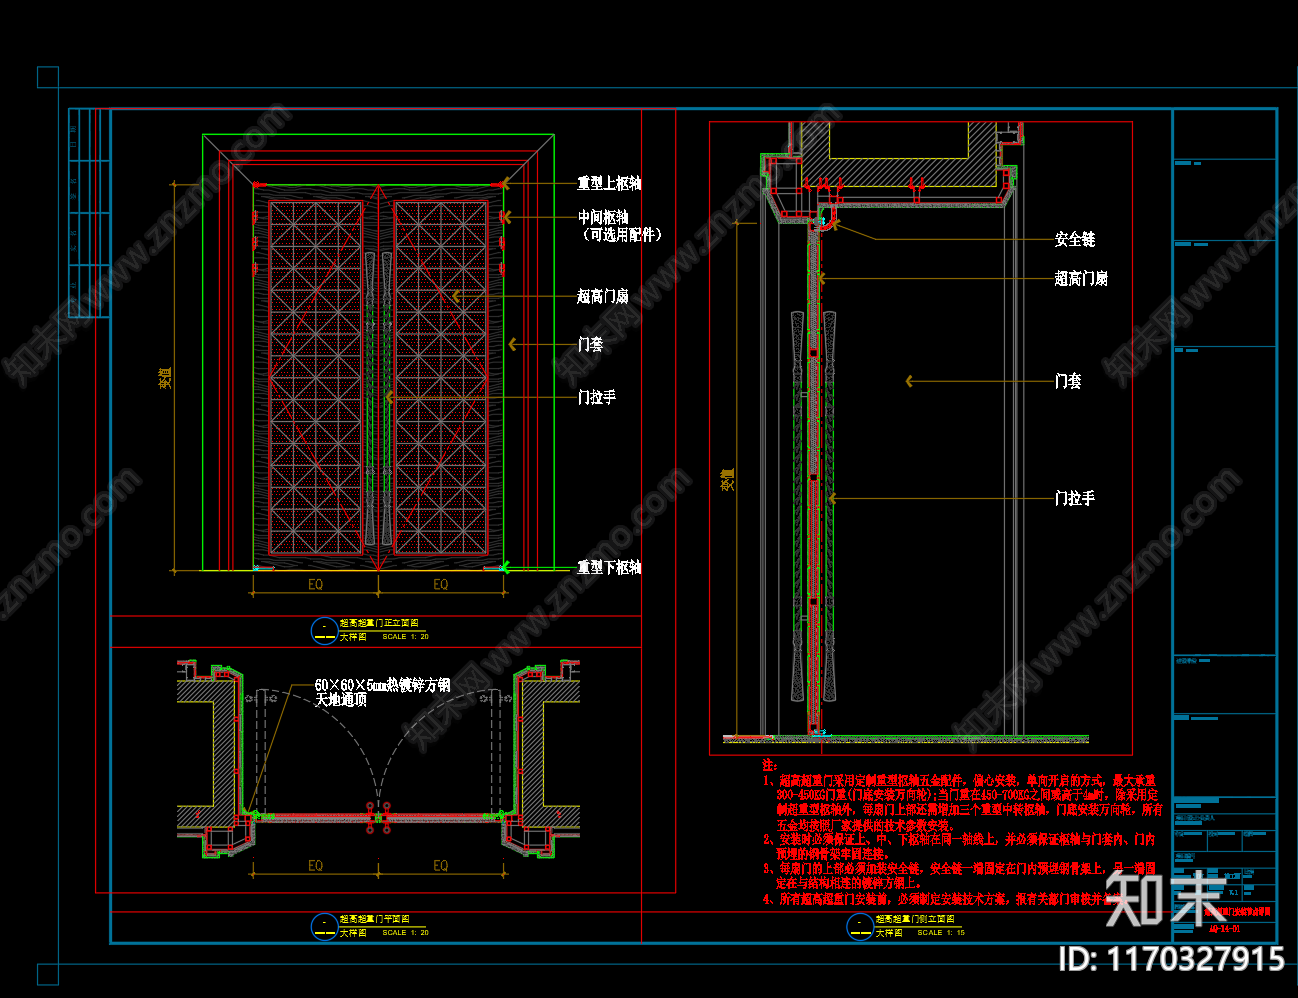Click the SCALE 1: 15 text

click(x=941, y=932)
